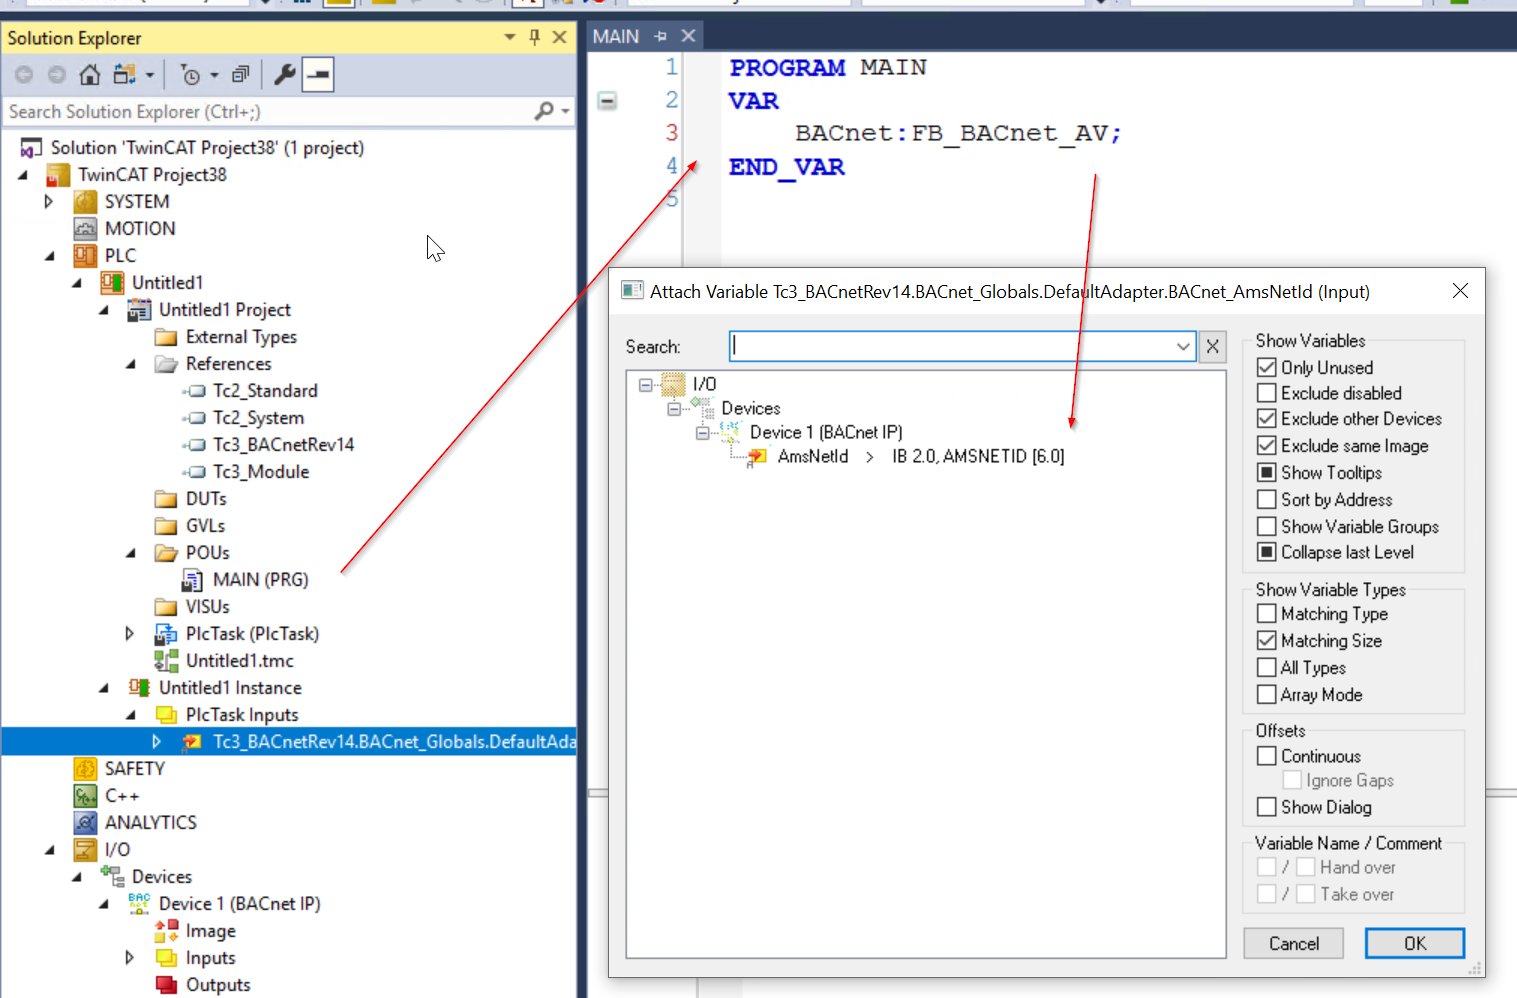Click the C++ node icon
This screenshot has width=1517, height=998.
(x=85, y=795)
